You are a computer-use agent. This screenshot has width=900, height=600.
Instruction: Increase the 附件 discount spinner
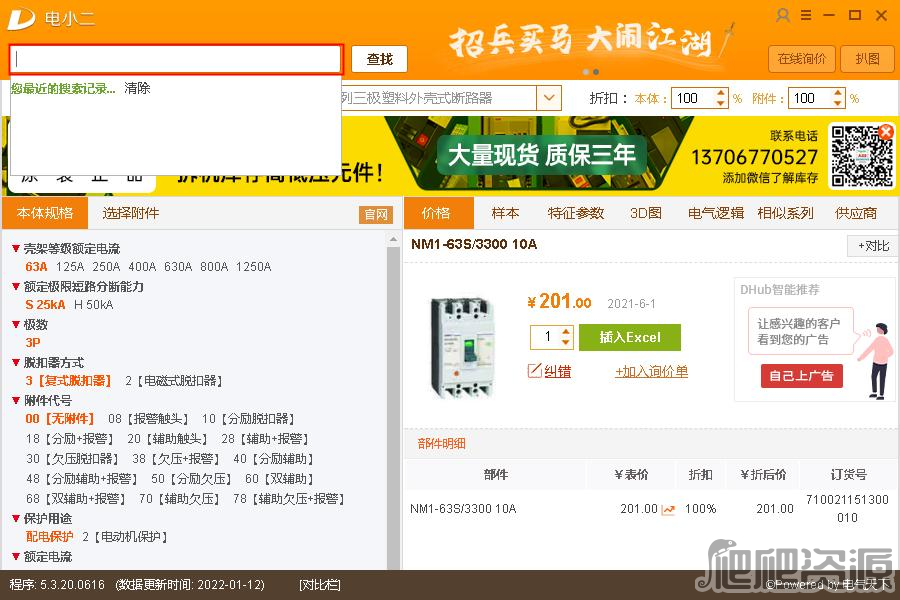[x=838, y=93]
